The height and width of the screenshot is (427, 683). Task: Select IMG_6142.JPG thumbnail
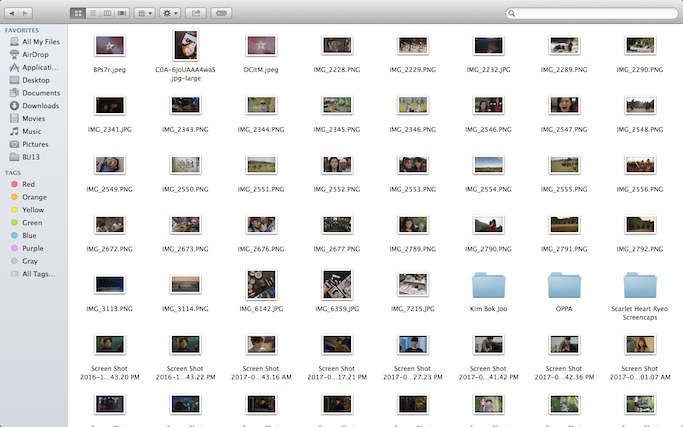(261, 285)
